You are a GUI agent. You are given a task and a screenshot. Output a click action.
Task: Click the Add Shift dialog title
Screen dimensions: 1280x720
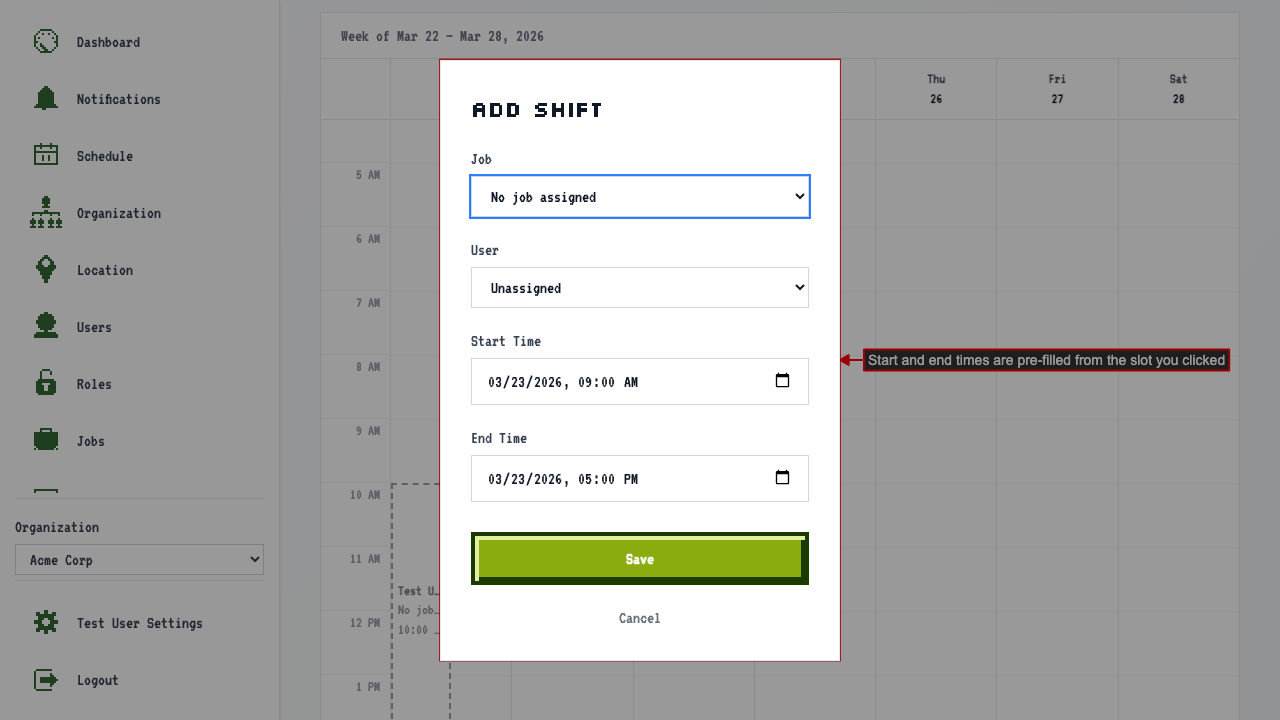(537, 110)
